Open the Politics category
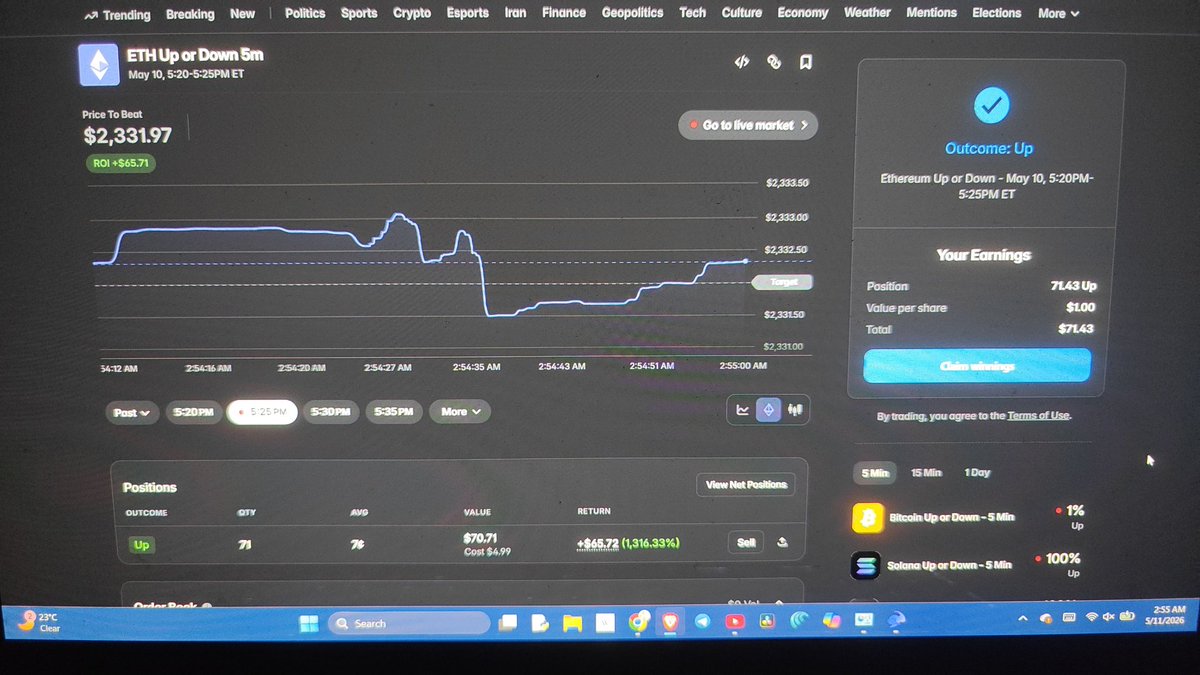Viewport: 1200px width, 675px height. pos(305,13)
